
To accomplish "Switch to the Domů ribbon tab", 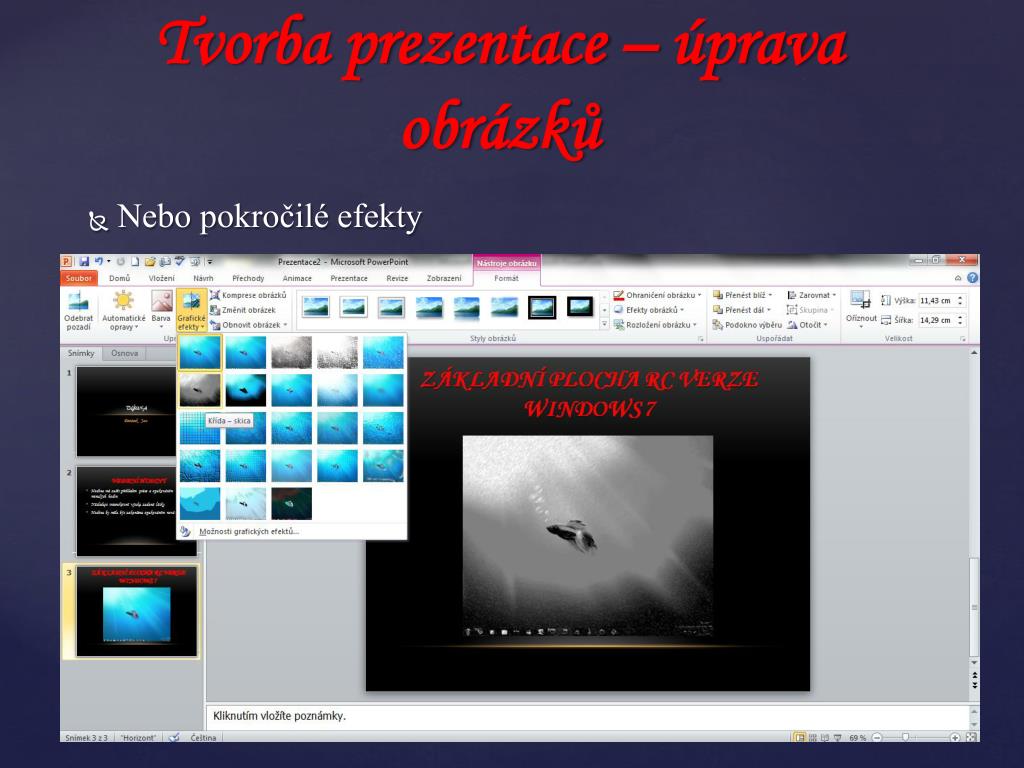I will coord(120,278).
